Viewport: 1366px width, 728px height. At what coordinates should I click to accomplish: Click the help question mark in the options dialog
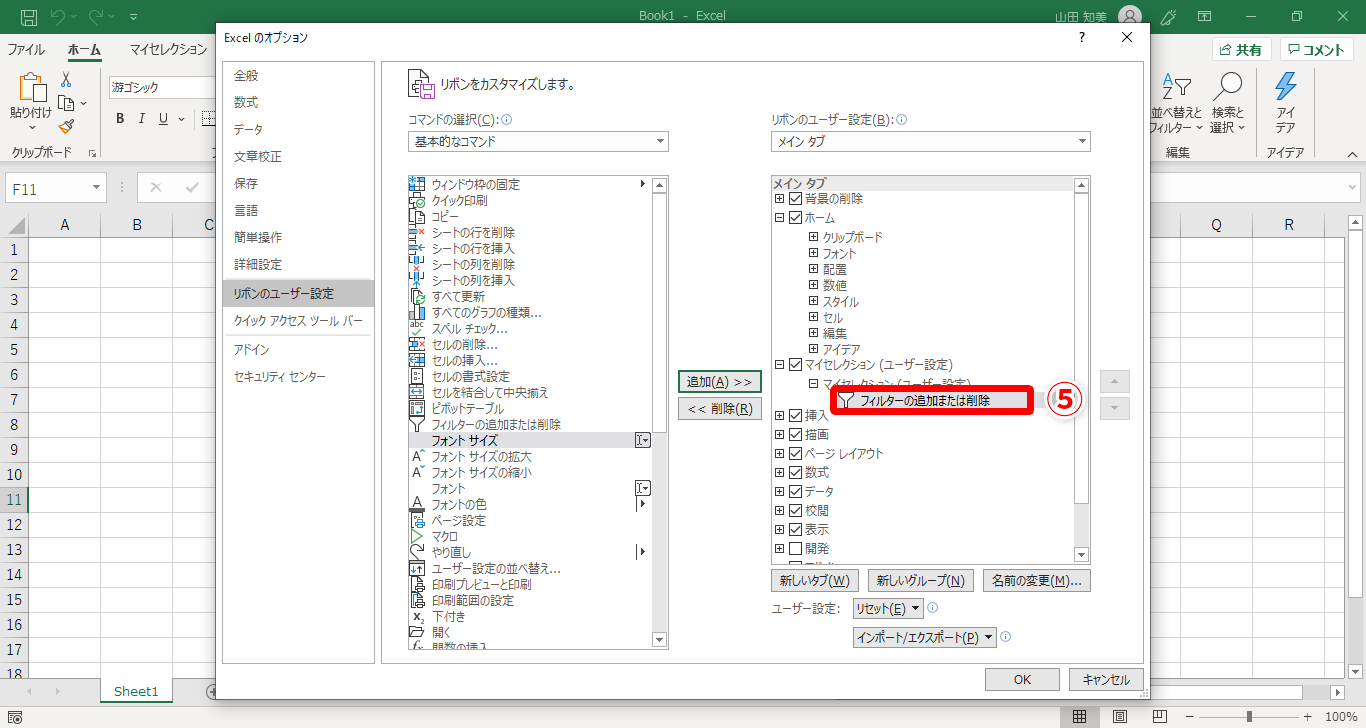[1081, 37]
